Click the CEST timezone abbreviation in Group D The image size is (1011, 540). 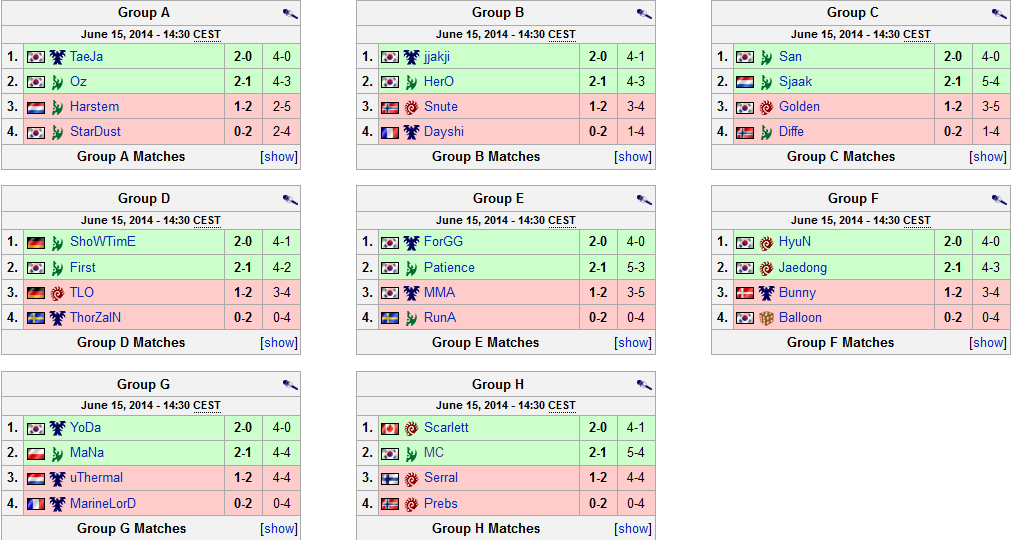tap(207, 220)
